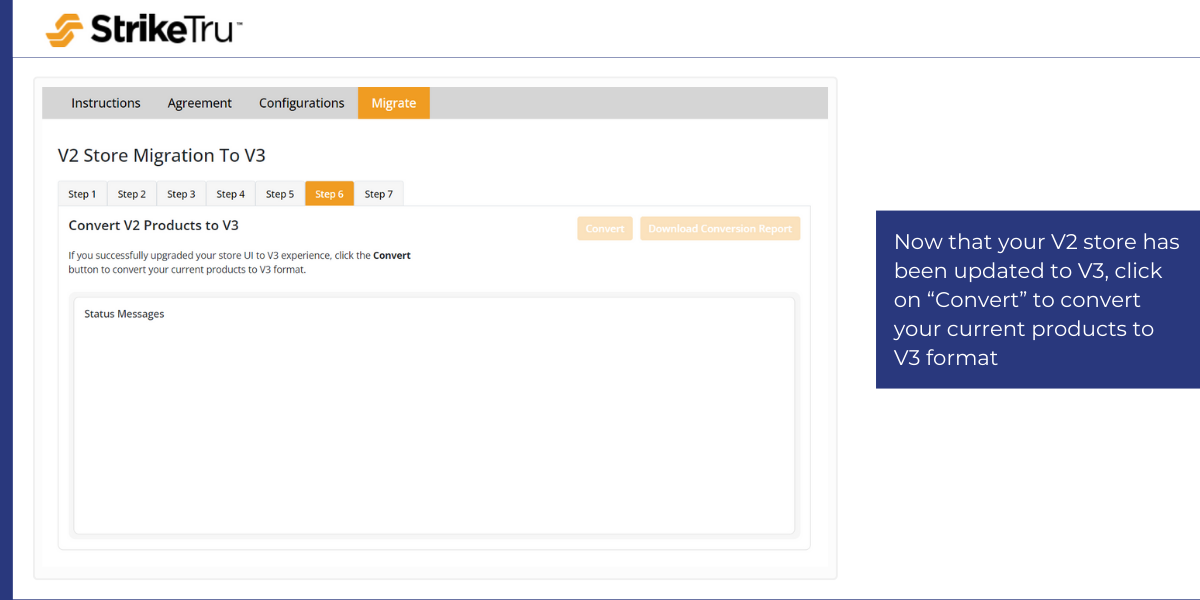This screenshot has width=1200, height=600.
Task: Open the Instructions tab
Action: click(106, 103)
